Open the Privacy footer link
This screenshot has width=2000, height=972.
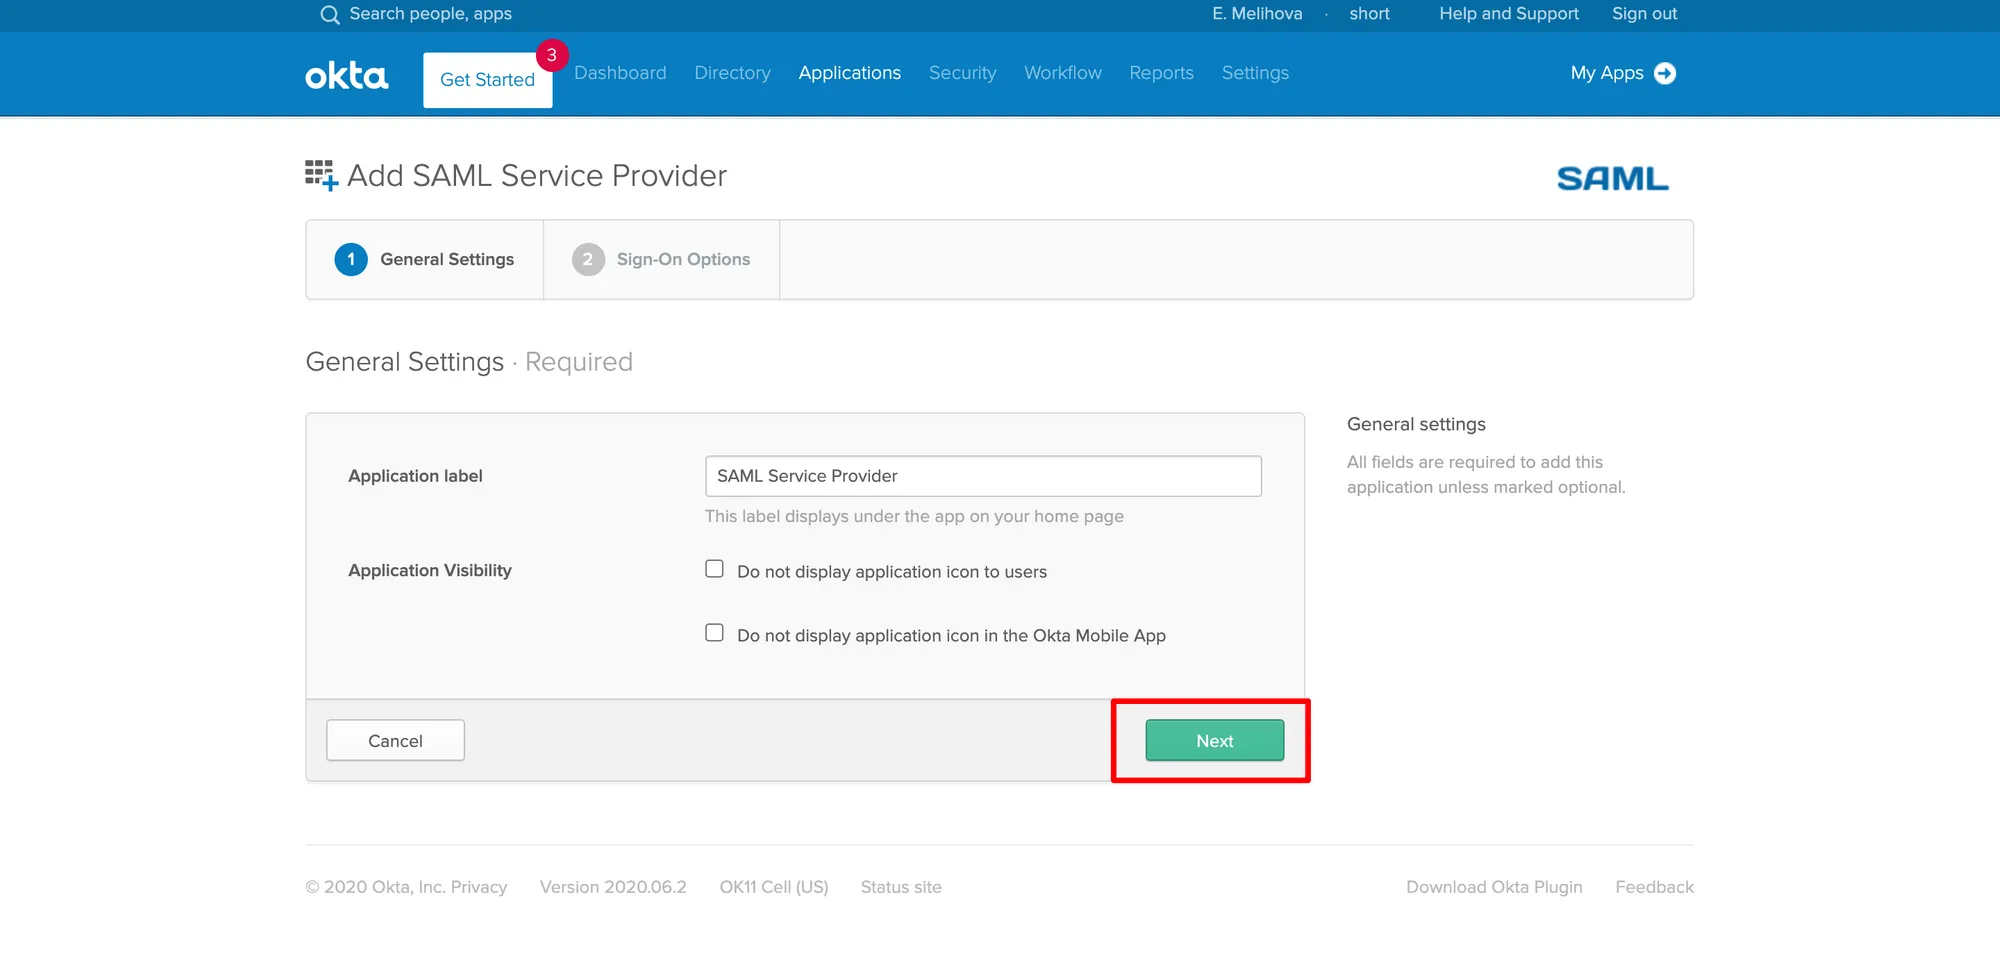tap(479, 887)
